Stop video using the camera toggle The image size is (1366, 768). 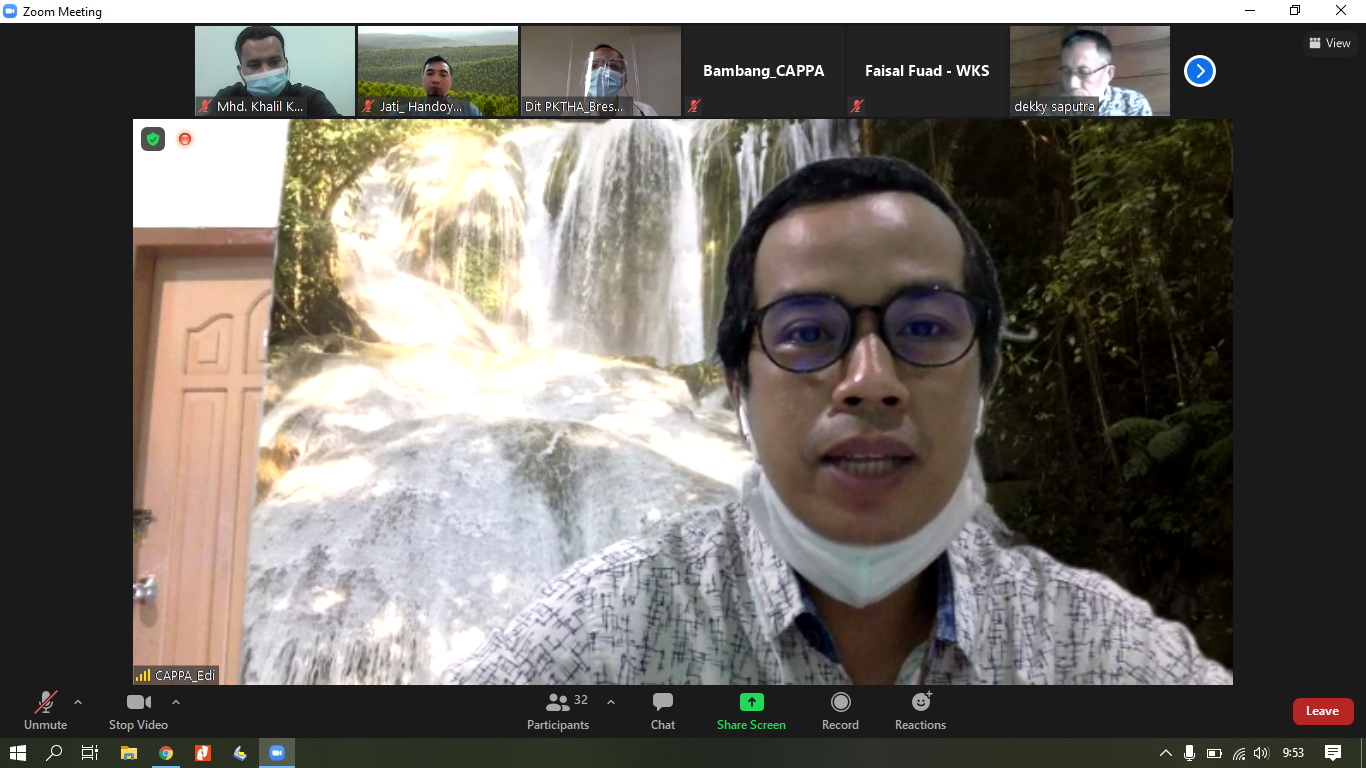[x=138, y=711]
